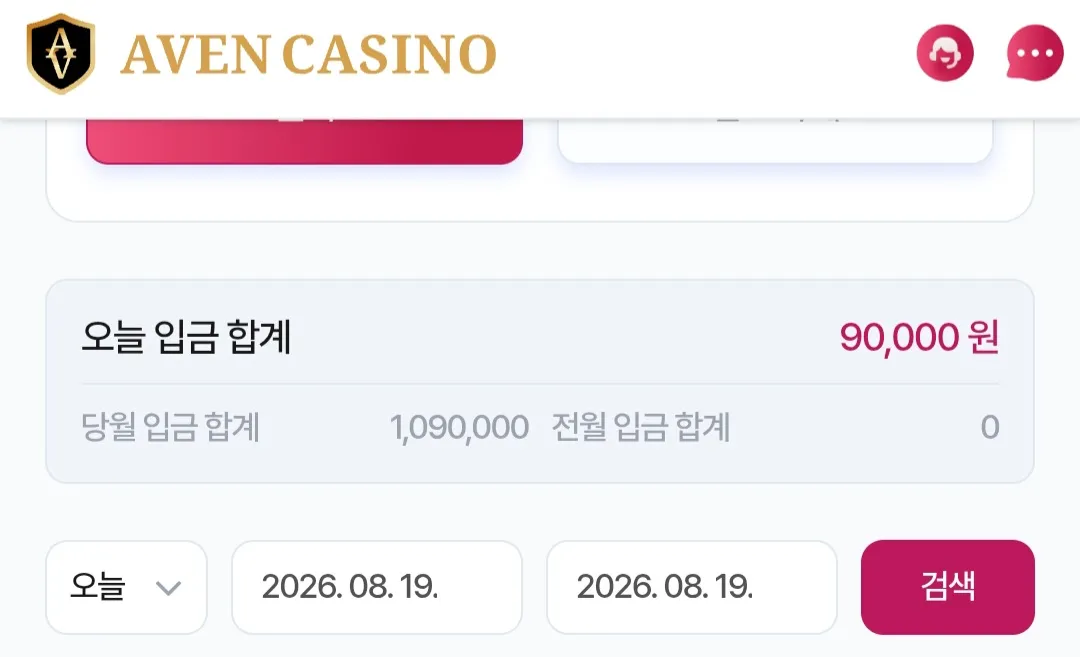Viewport: 1080px width, 657px height.
Task: Click the partially hidden white card button
Action: tap(775, 140)
